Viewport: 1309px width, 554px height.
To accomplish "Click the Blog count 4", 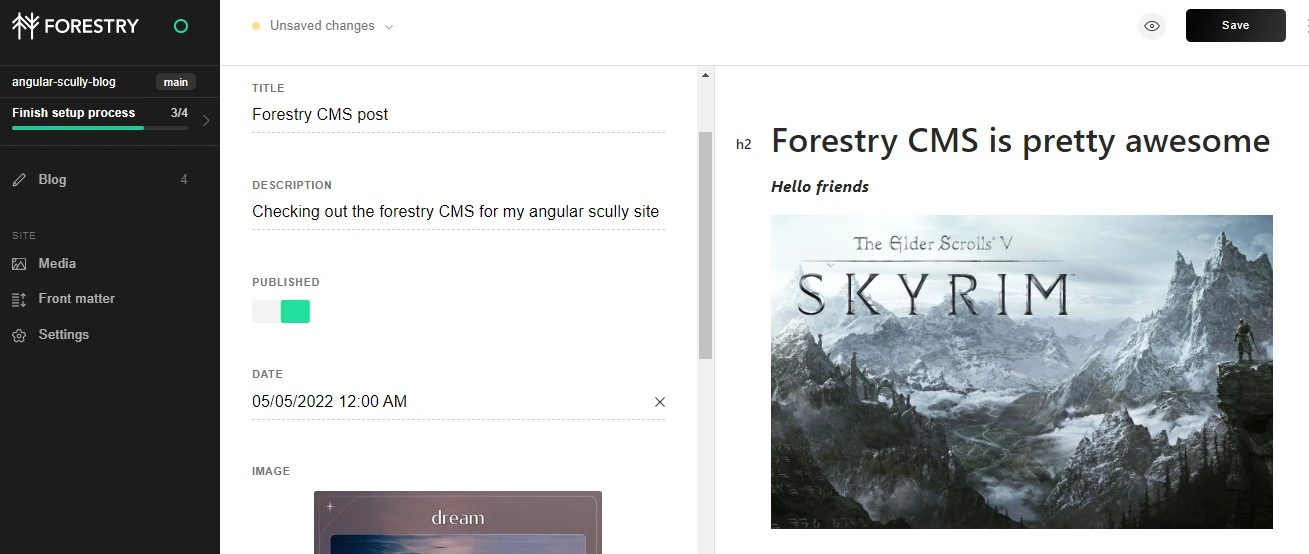I will coord(184,180).
